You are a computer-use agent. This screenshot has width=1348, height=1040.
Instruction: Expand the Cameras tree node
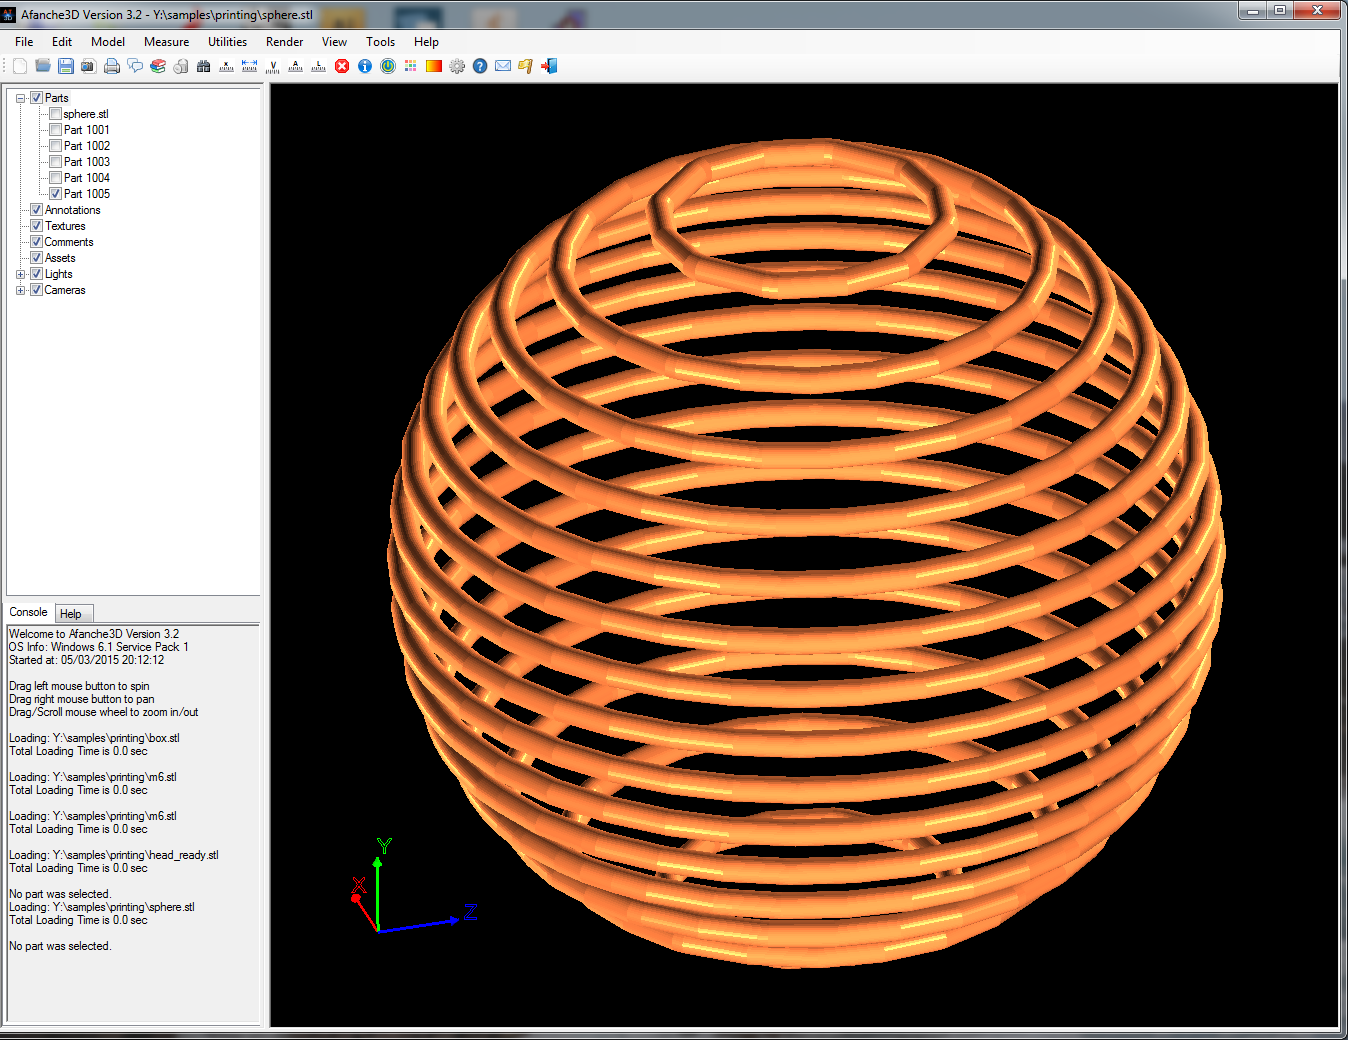pyautogui.click(x=21, y=290)
